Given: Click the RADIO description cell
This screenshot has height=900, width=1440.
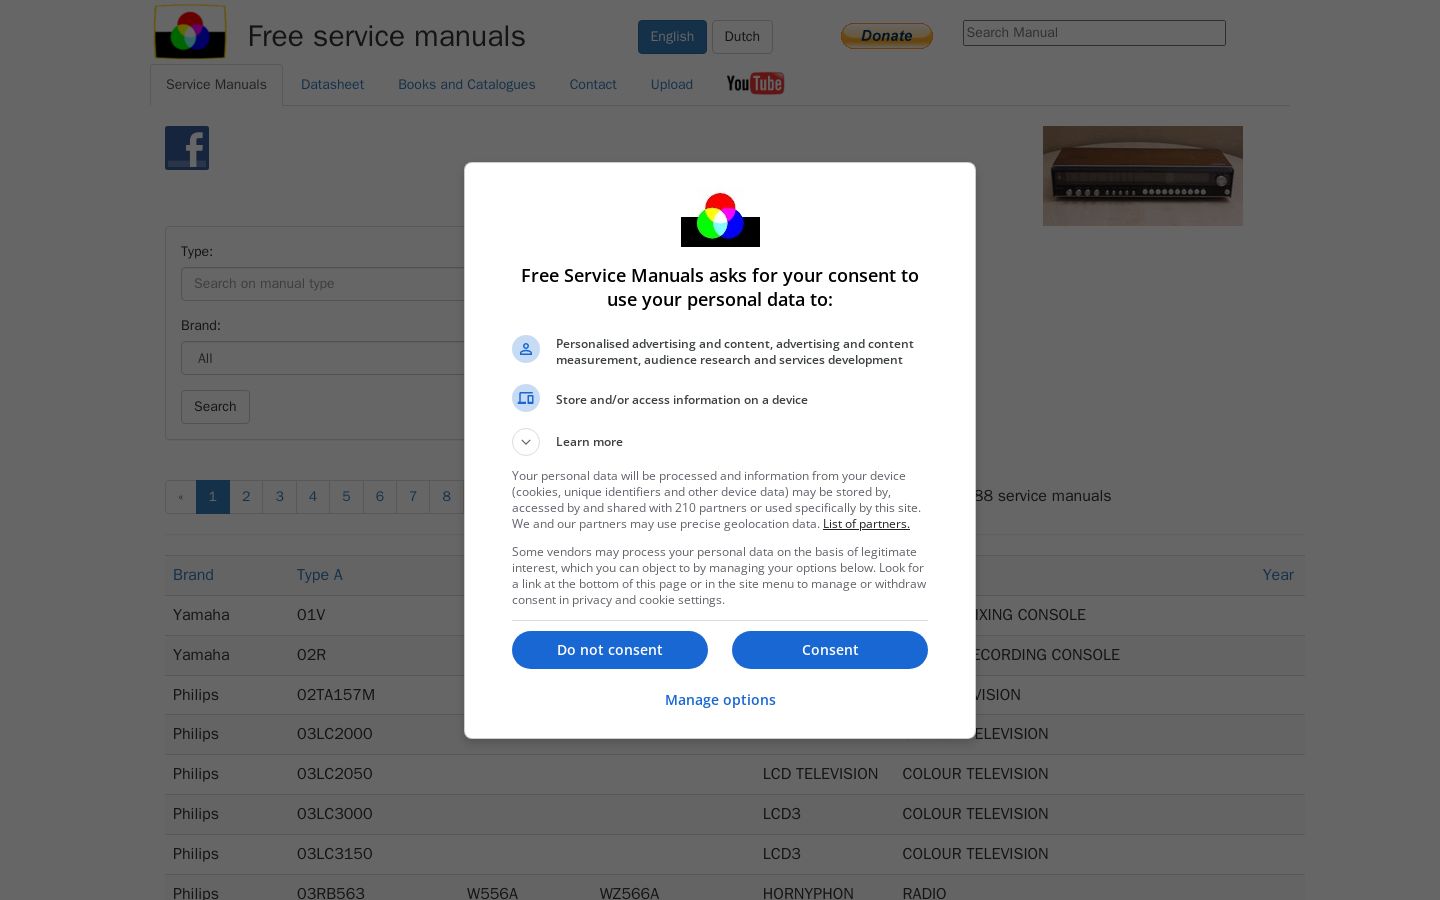Looking at the screenshot, I should [x=925, y=893].
